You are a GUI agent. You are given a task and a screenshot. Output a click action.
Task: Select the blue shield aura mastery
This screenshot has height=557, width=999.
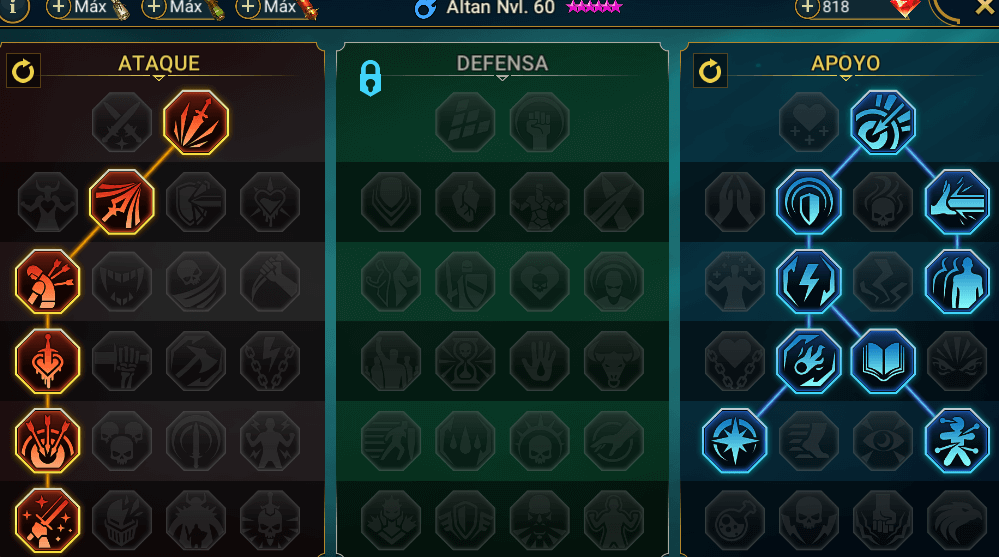click(809, 202)
